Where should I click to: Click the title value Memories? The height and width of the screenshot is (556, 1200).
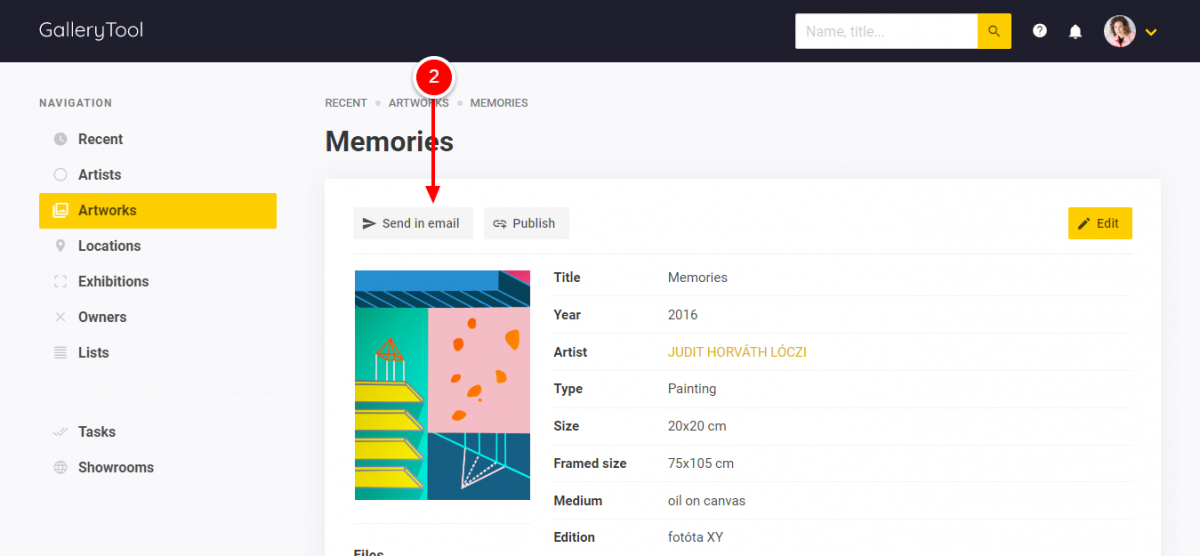click(698, 277)
